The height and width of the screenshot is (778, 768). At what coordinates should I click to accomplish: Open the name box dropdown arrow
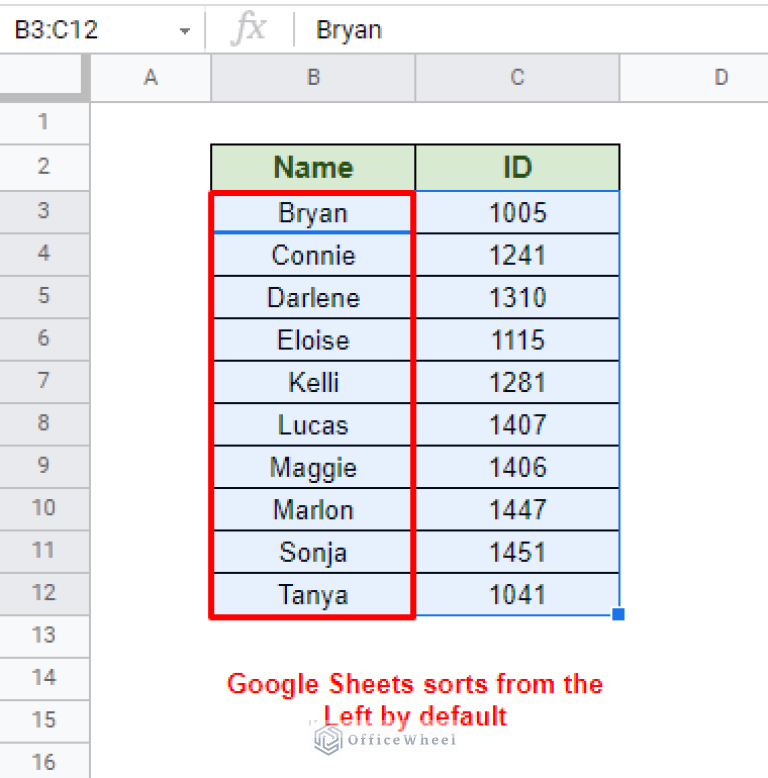(184, 31)
